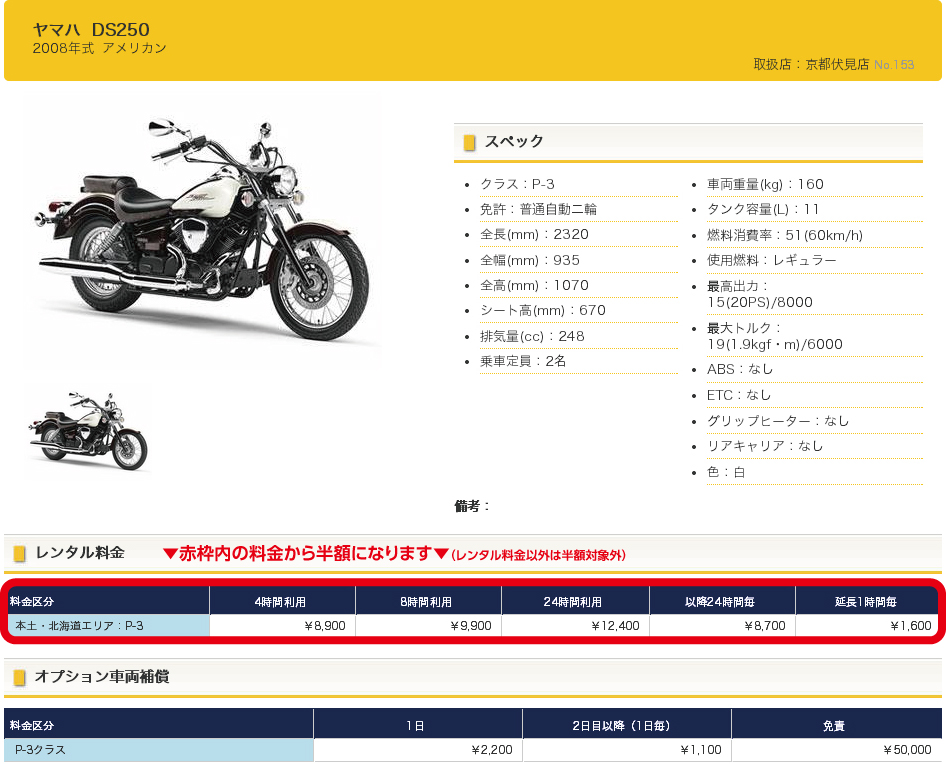This screenshot has width=946, height=764.
Task: Click the ヤマハ DS250 title heading
Action: 91,30
